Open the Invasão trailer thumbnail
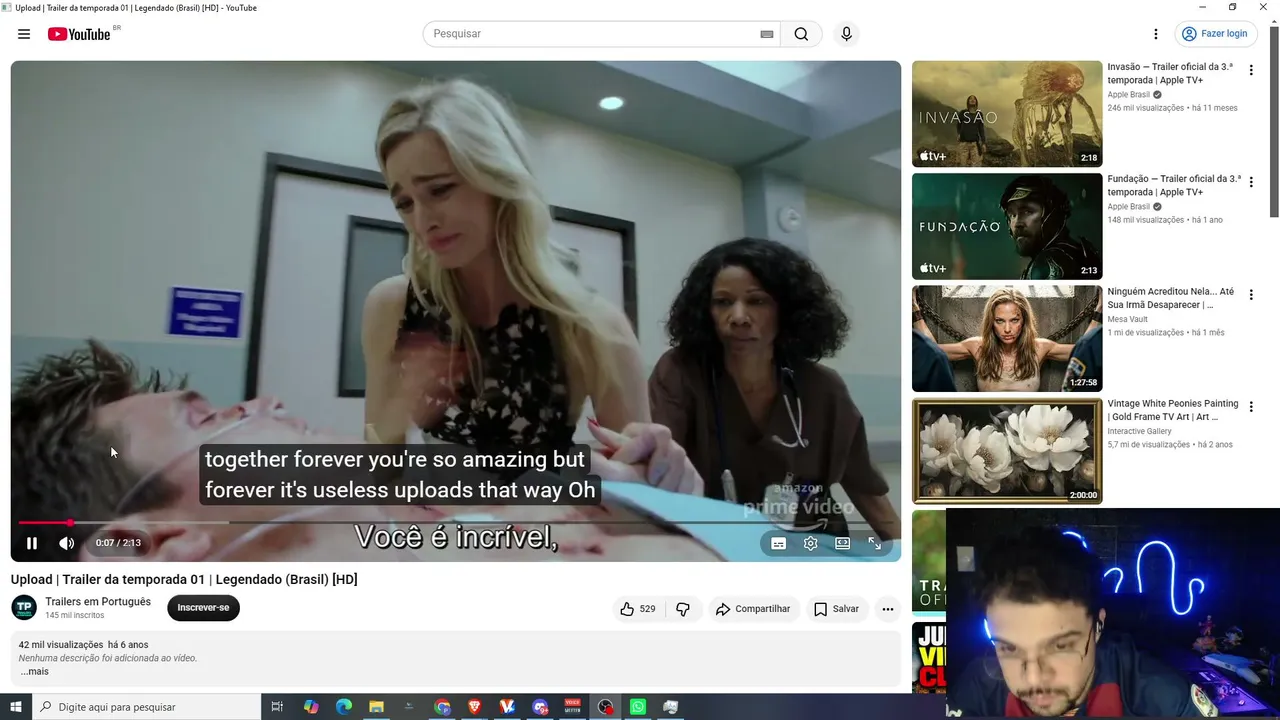Screen dimensions: 1280x720 (x=1007, y=114)
